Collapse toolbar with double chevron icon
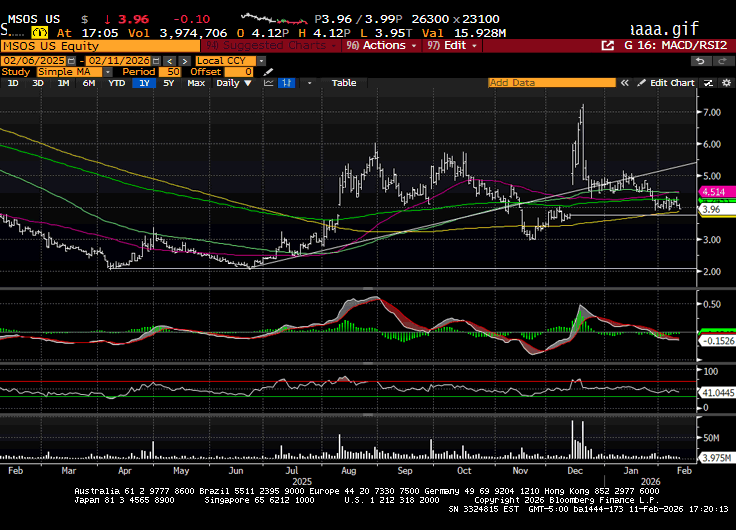 pos(624,83)
